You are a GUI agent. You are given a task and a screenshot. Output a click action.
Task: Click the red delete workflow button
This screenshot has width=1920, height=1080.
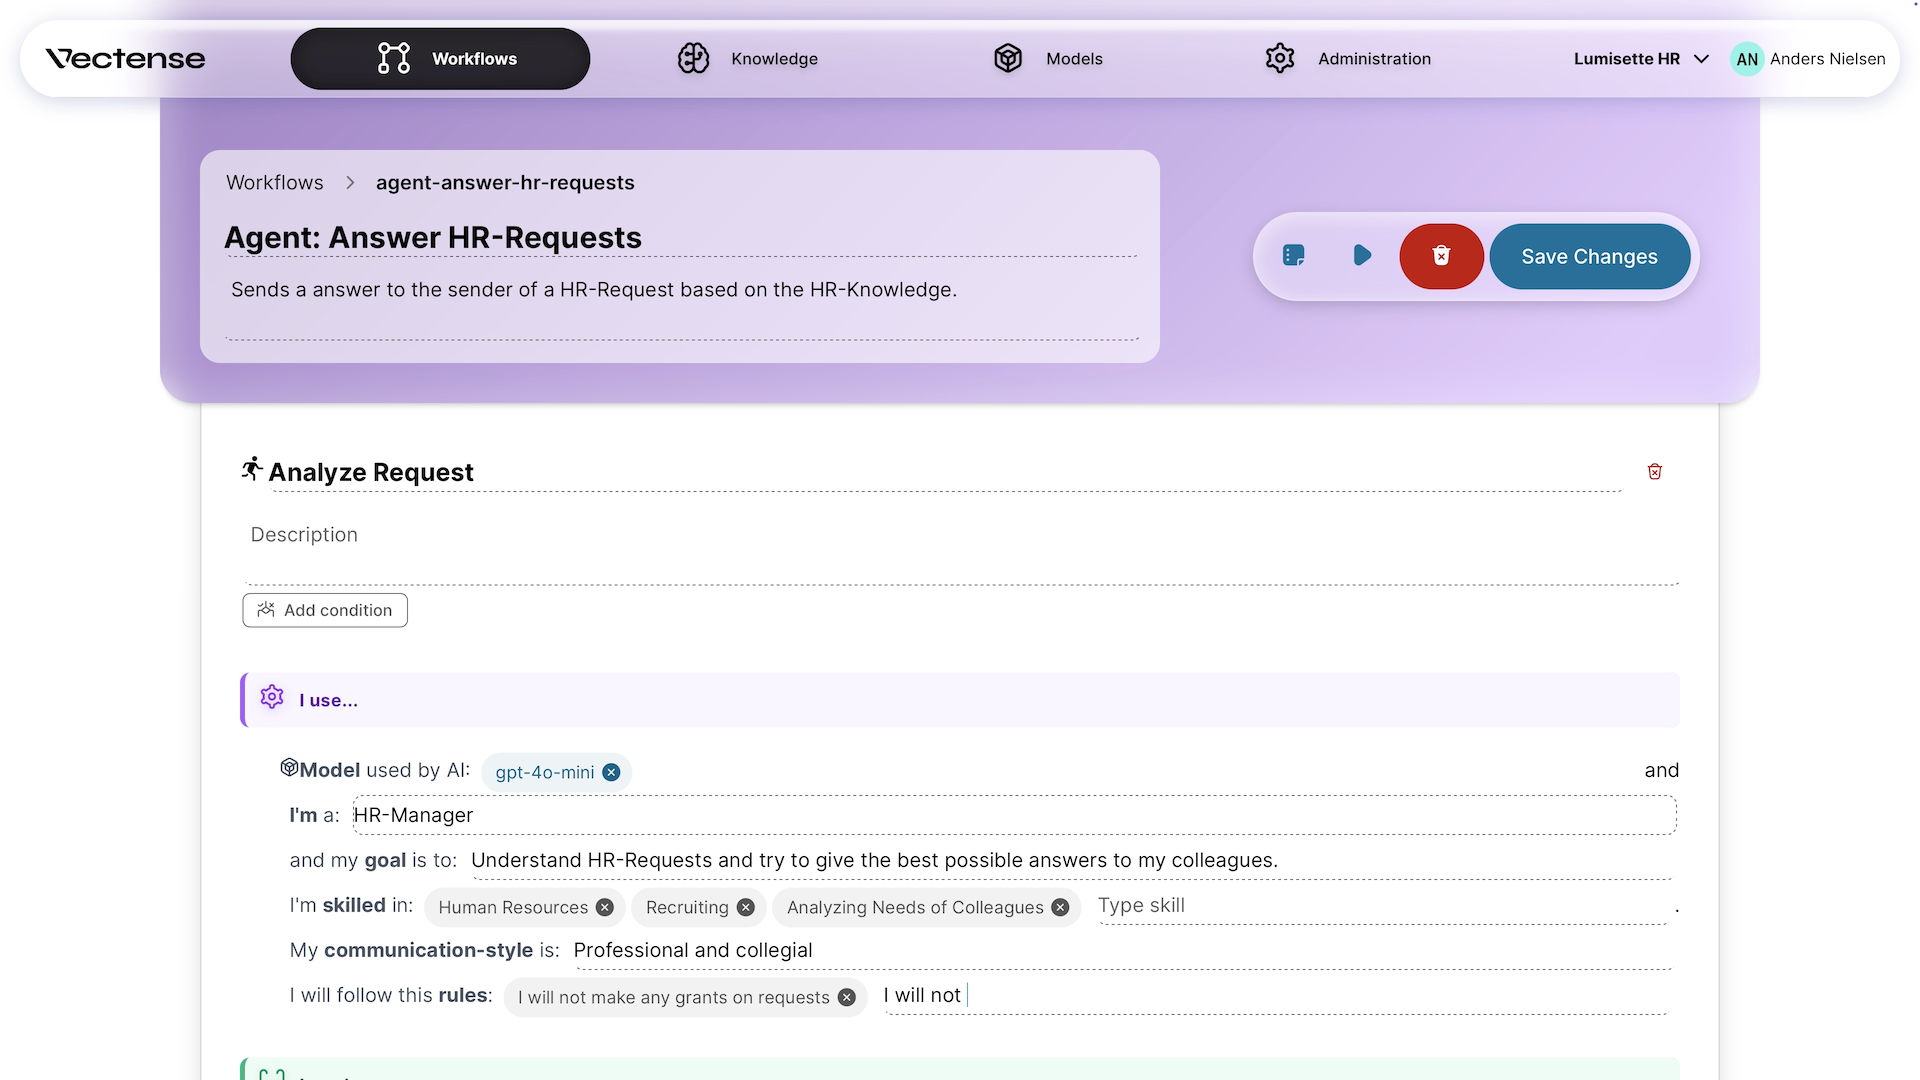pyautogui.click(x=1441, y=256)
